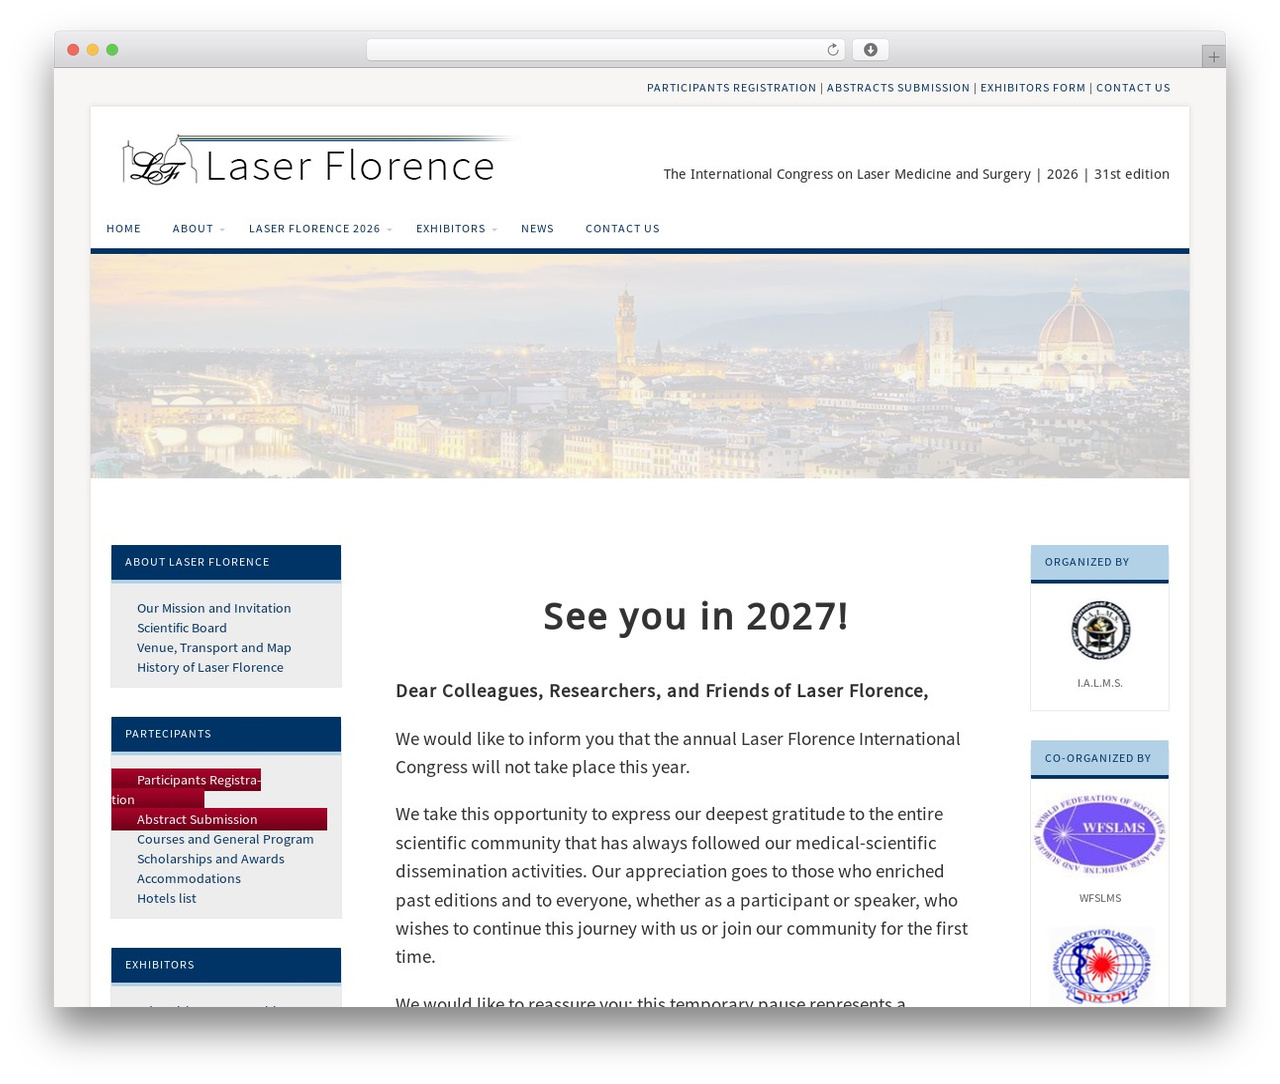The image size is (1280, 1084).
Task: Close the browser window with red button
Action: [73, 50]
